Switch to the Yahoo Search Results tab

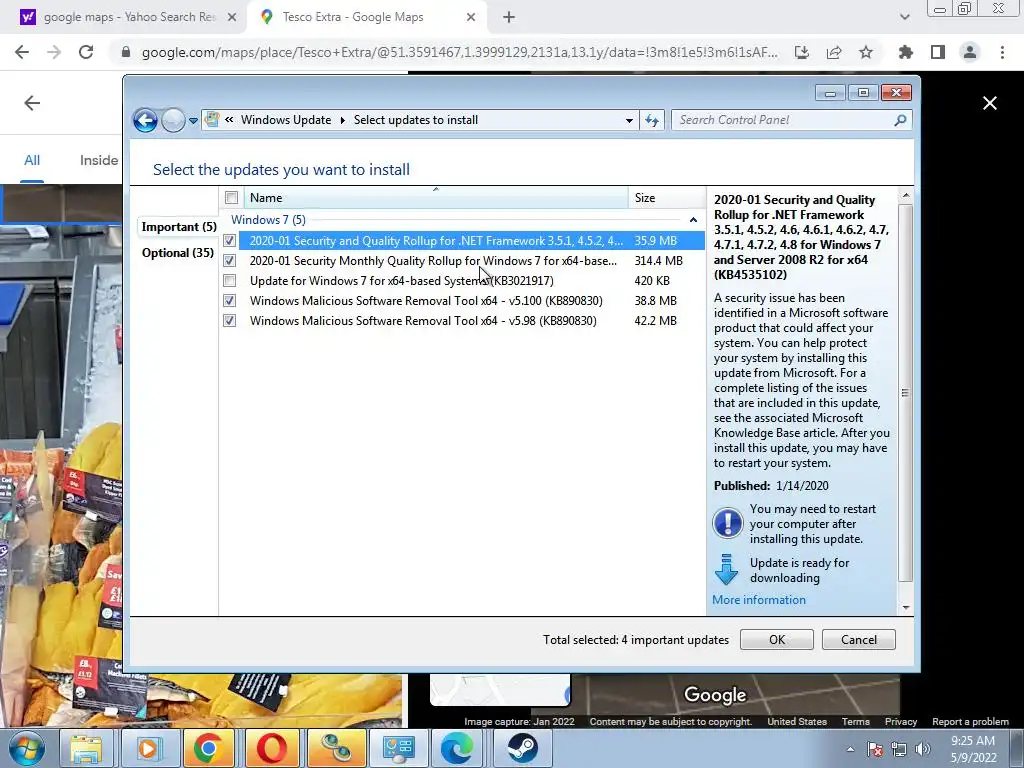point(129,17)
